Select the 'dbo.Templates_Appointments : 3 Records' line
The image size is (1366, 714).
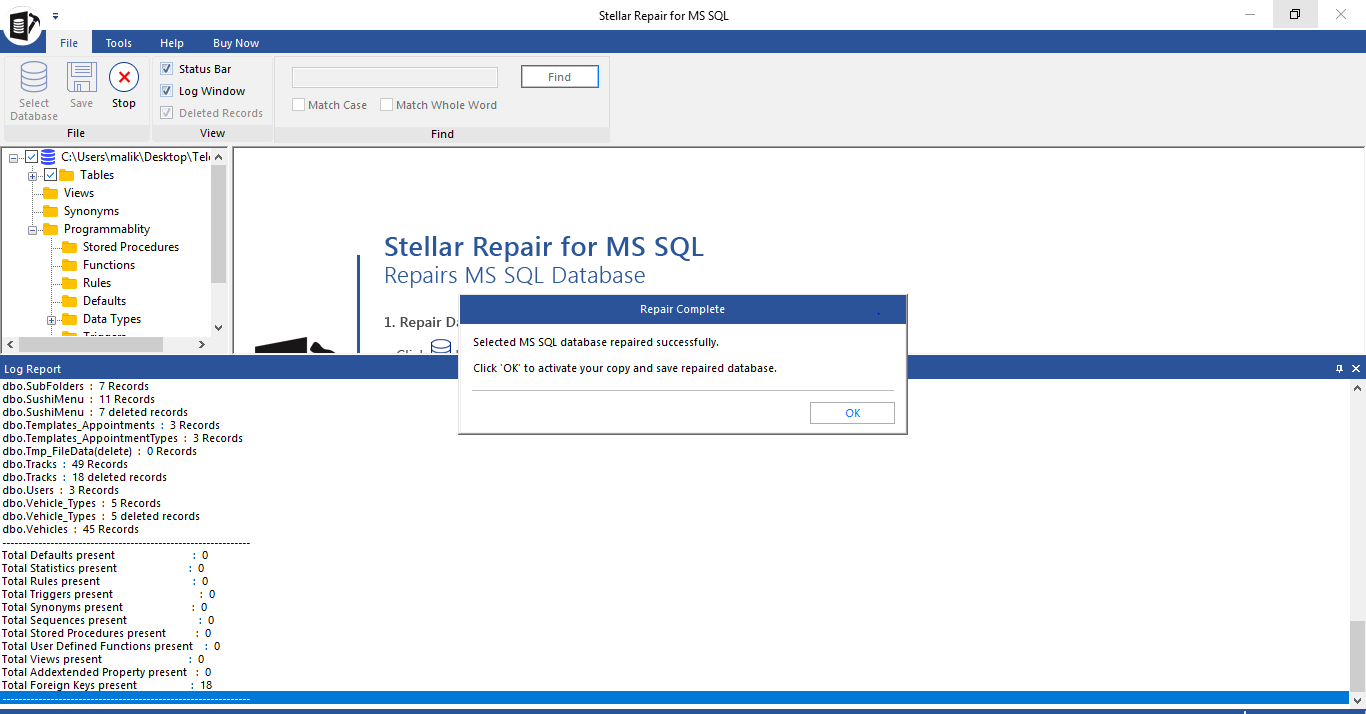(x=111, y=425)
